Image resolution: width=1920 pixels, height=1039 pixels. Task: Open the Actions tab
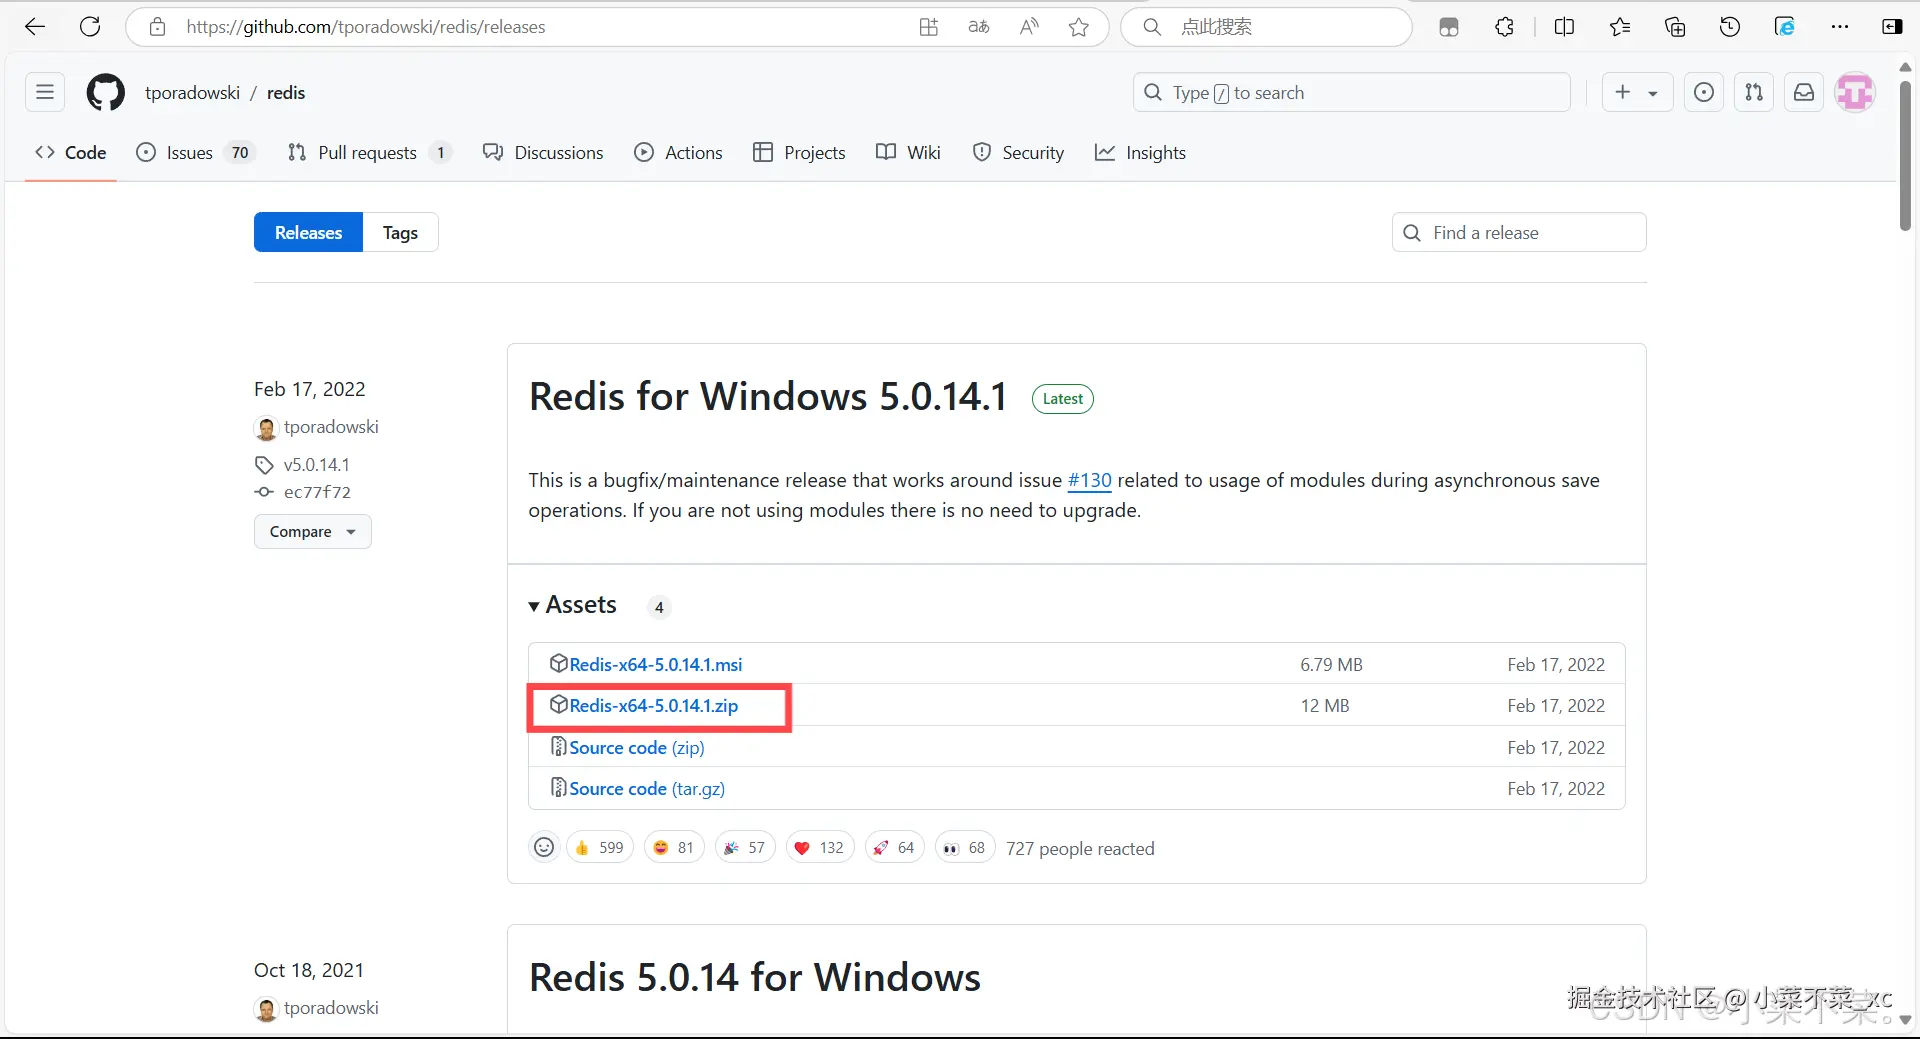pos(678,152)
